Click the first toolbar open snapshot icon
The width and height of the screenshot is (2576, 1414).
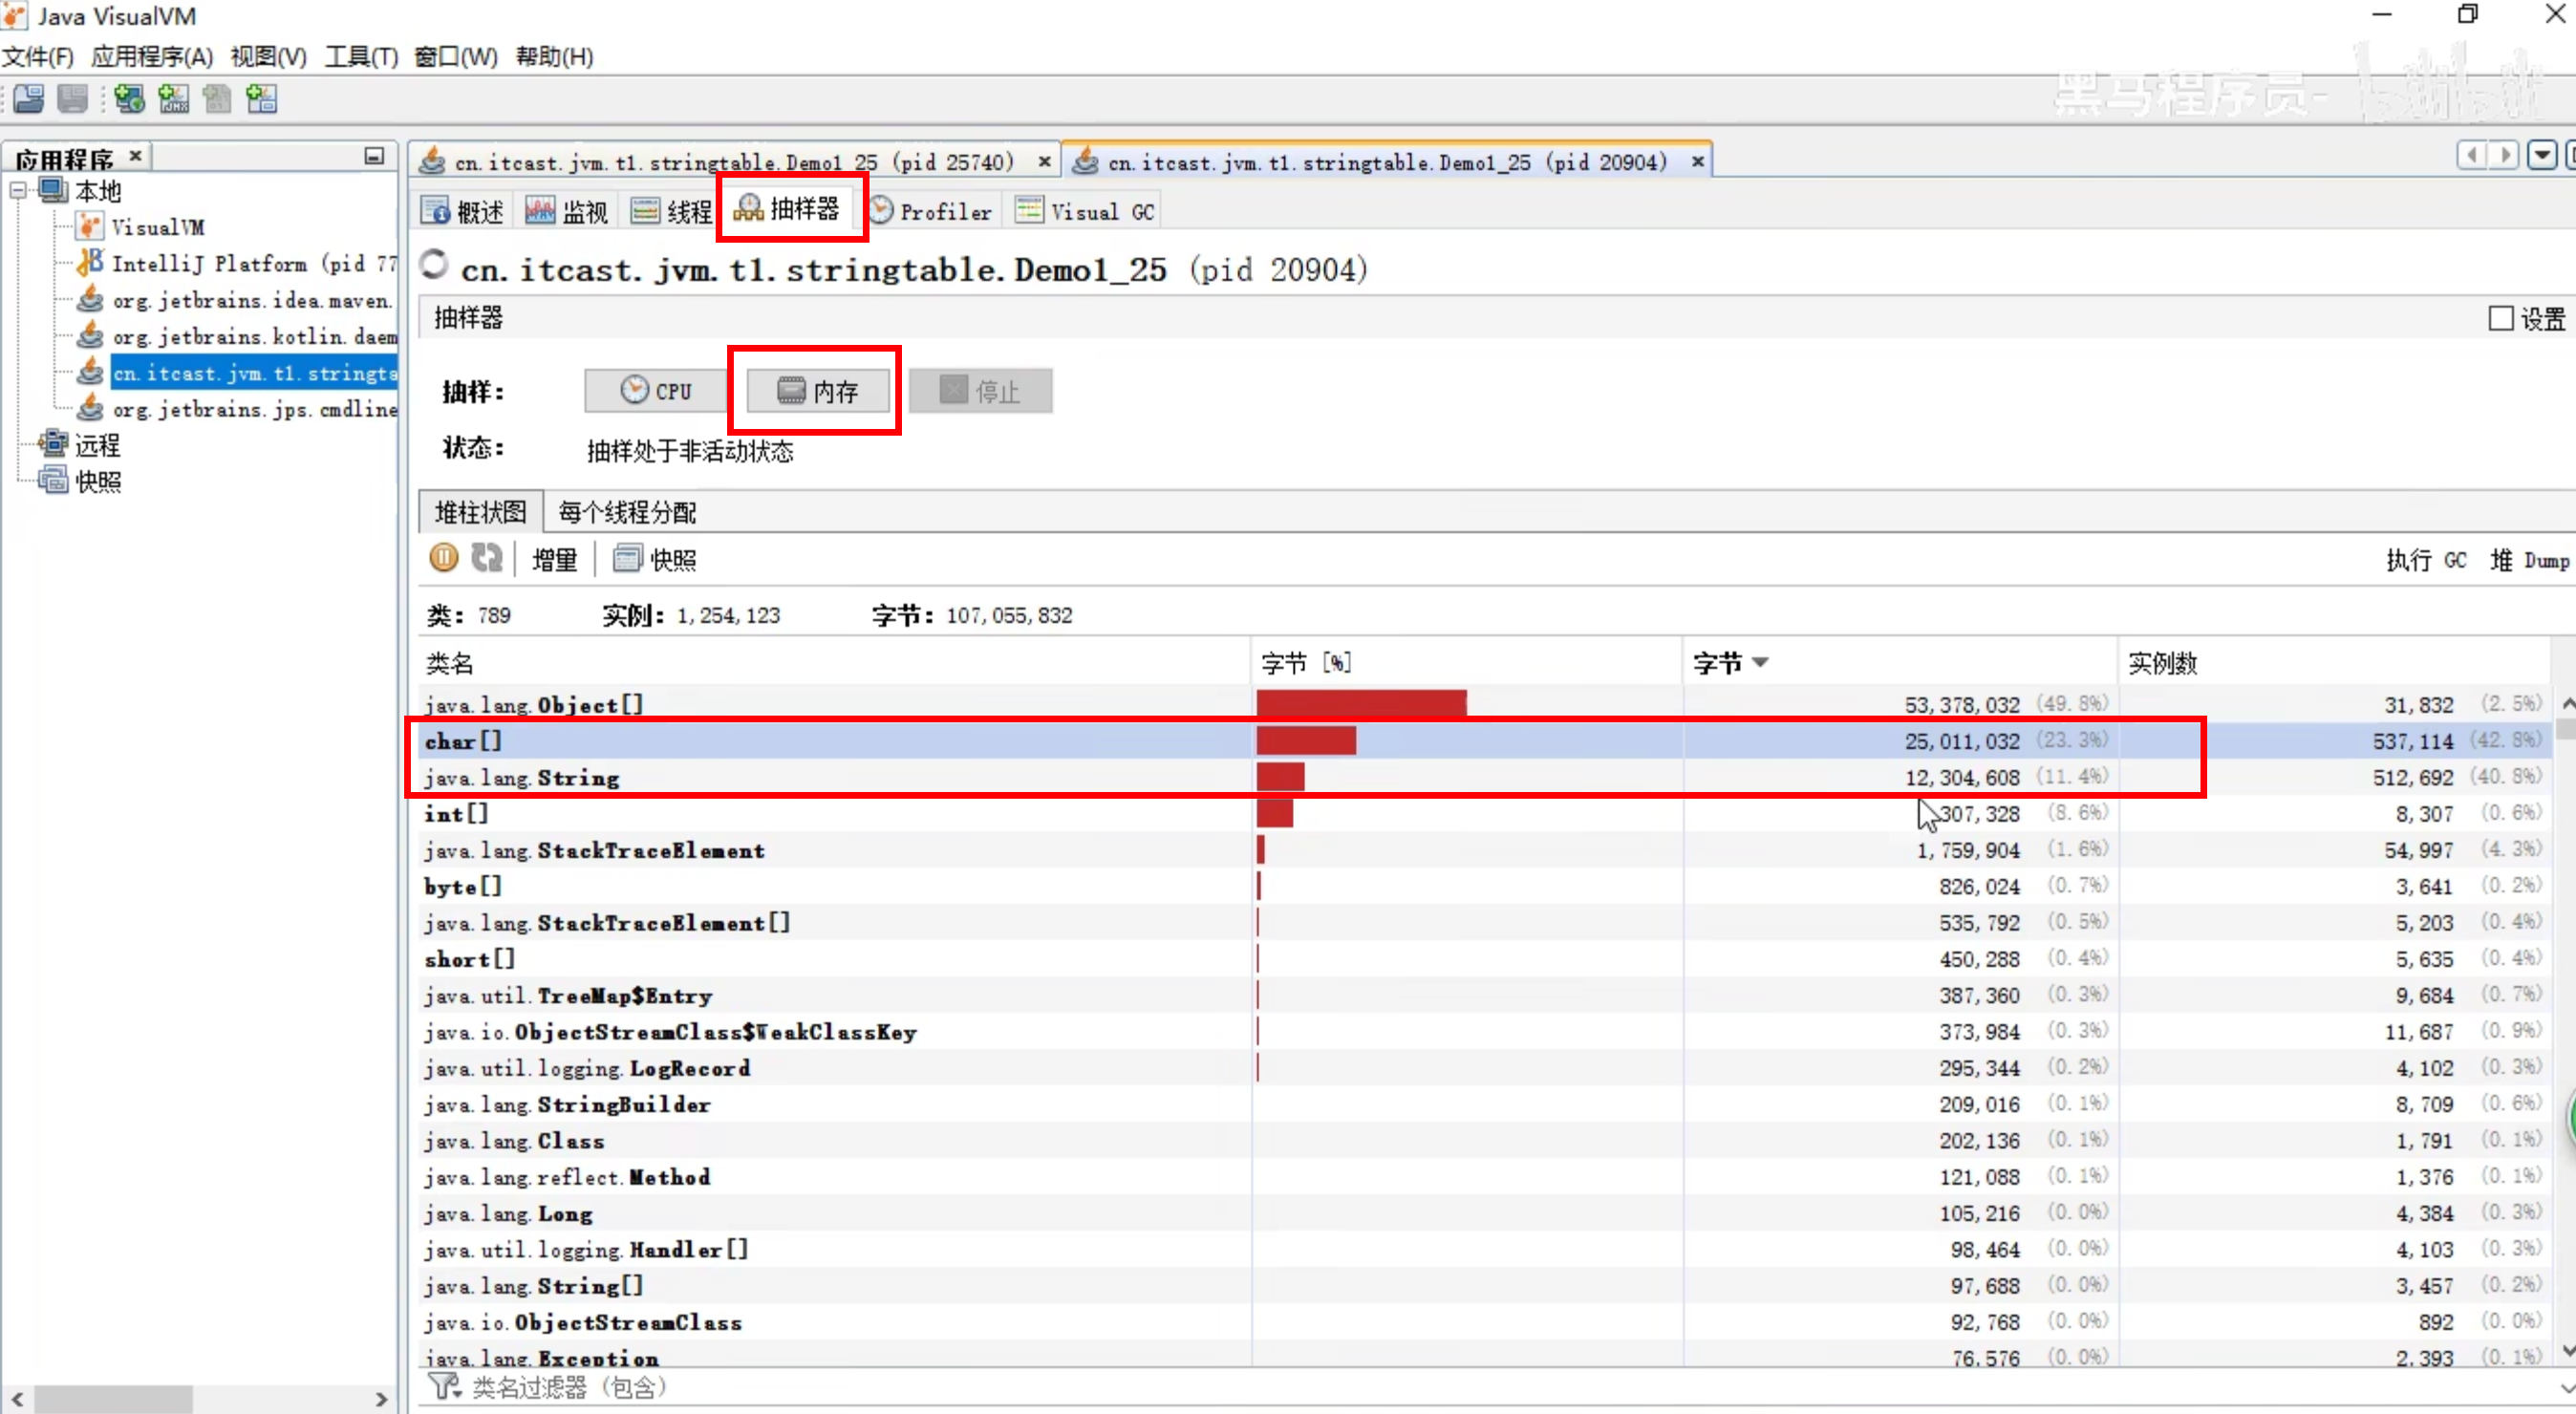(28, 99)
